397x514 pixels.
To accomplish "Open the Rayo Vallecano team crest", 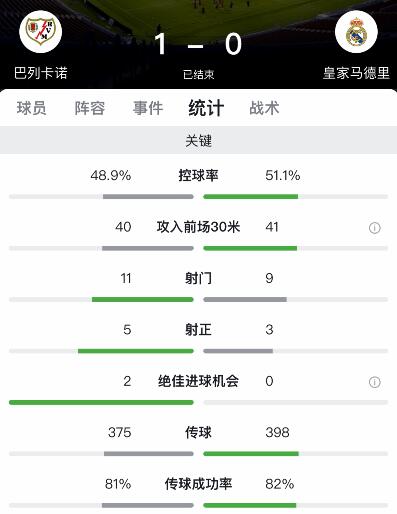I will click(41, 32).
